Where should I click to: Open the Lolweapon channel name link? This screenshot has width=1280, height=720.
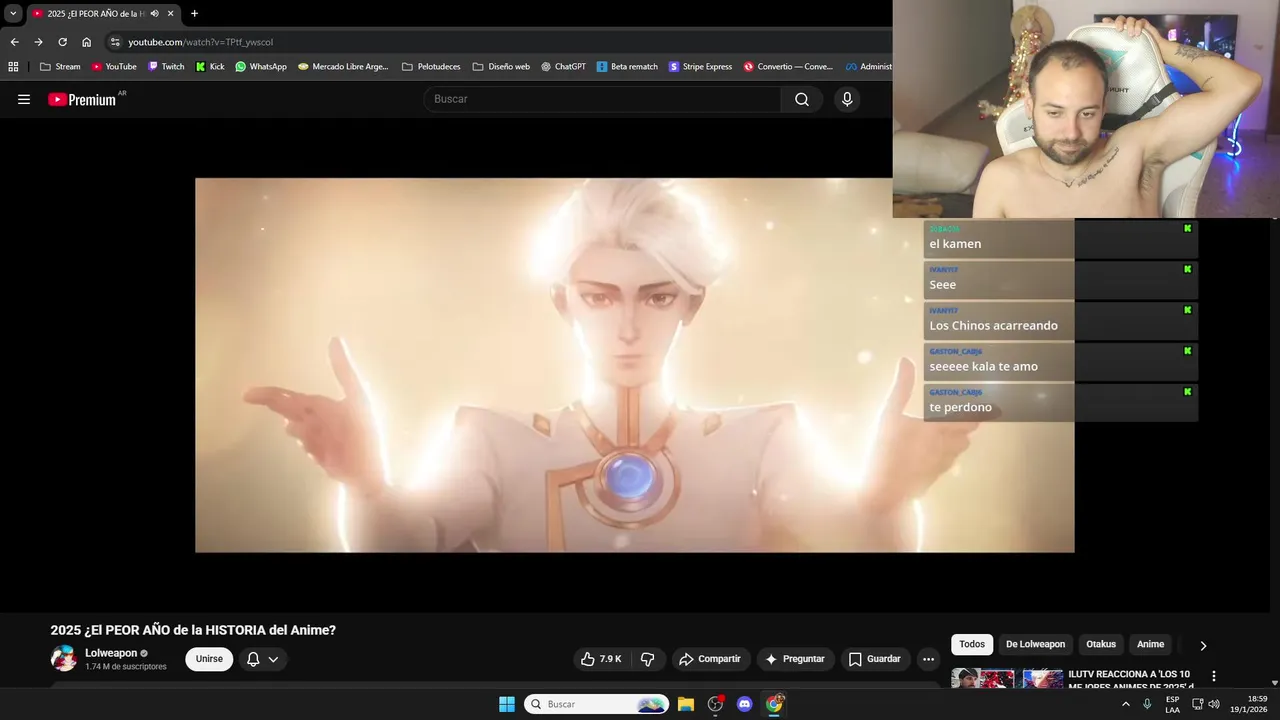pyautogui.click(x=111, y=653)
